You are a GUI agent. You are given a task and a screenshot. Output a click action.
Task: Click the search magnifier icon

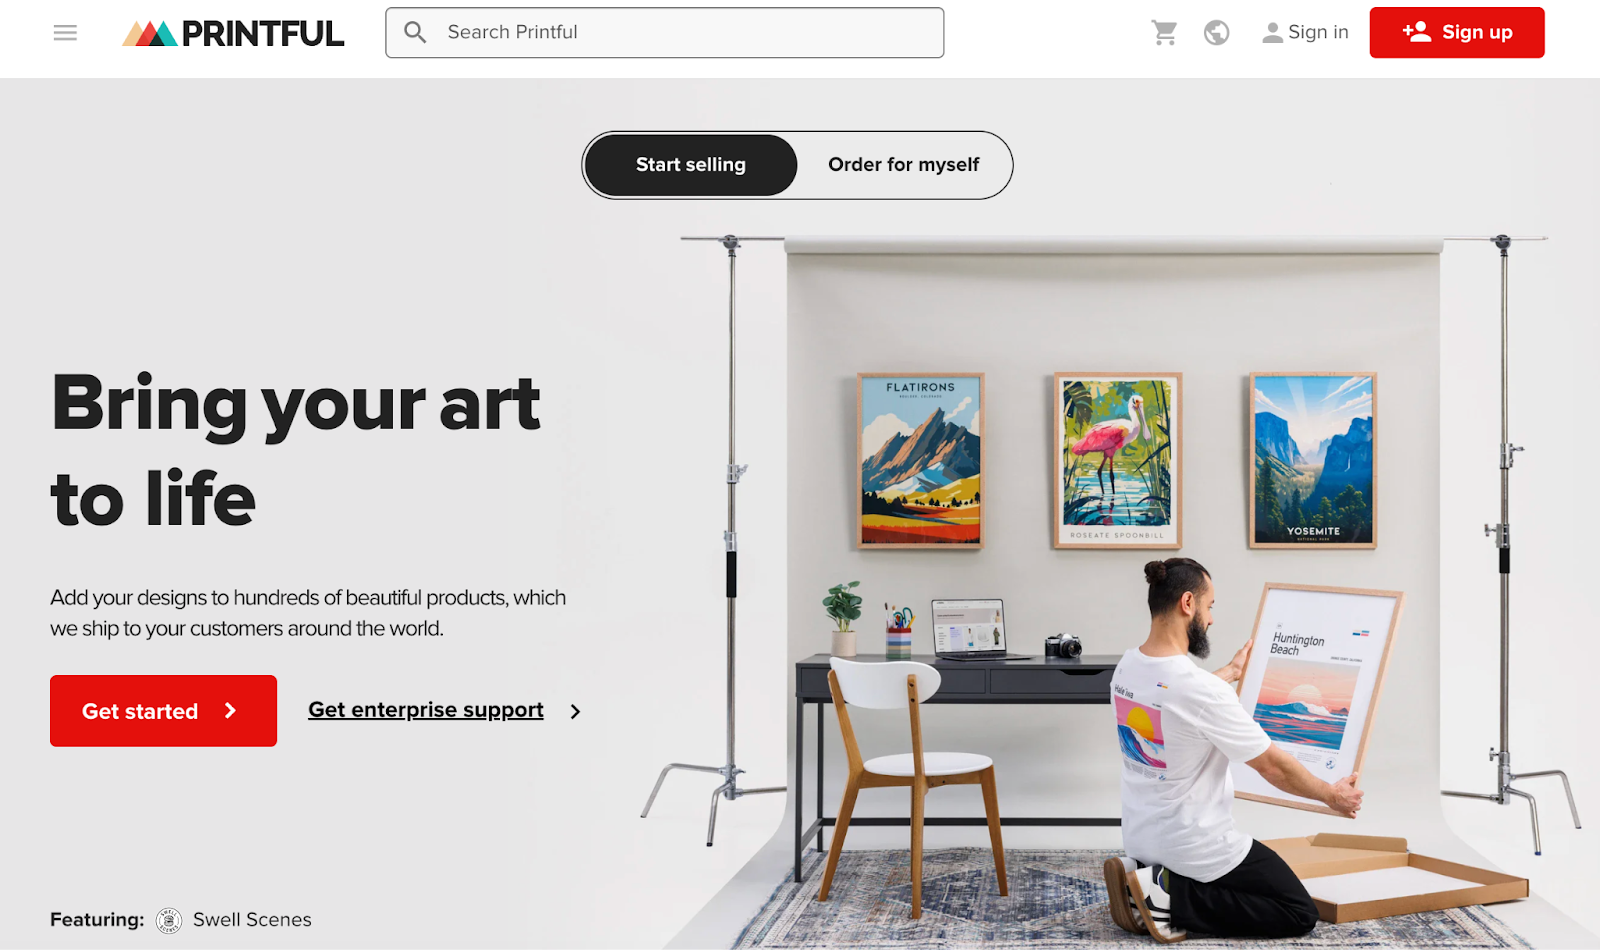click(x=415, y=32)
